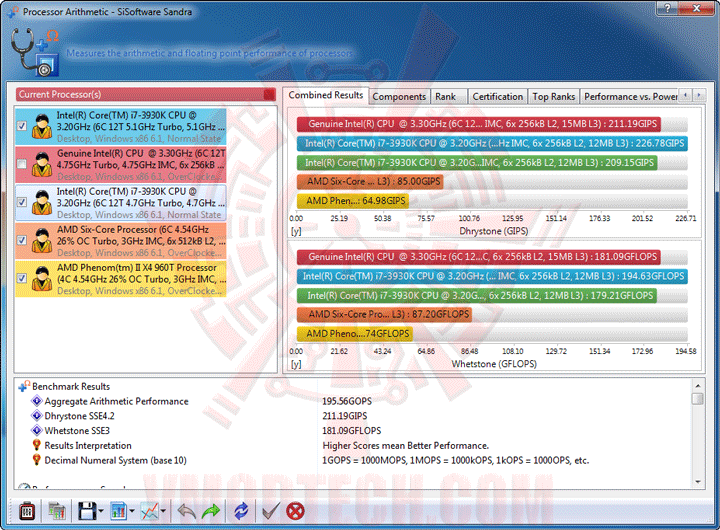Screen dimensions: 720x530
Task: Click the stethoscope module icon in header
Action: (x=35, y=52)
